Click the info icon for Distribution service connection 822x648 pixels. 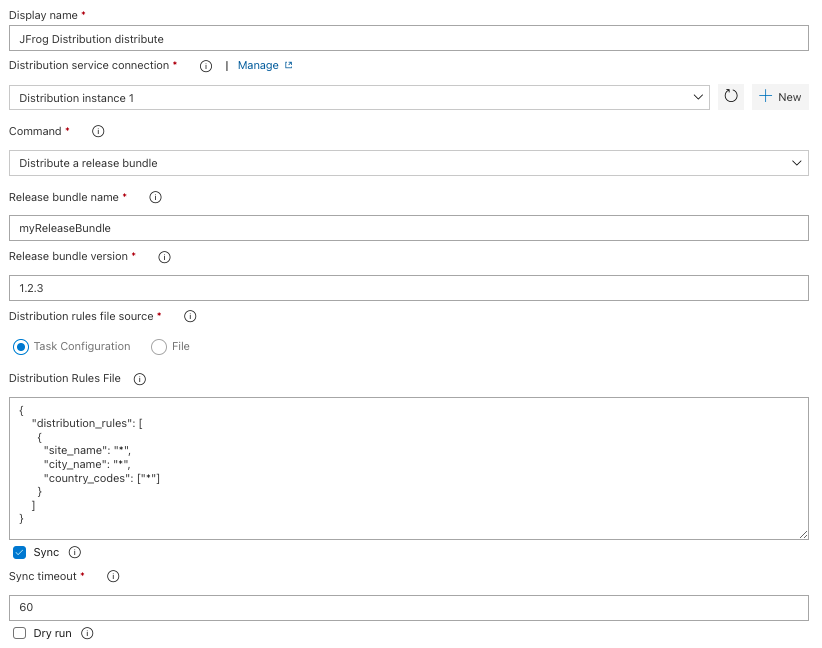tap(207, 65)
